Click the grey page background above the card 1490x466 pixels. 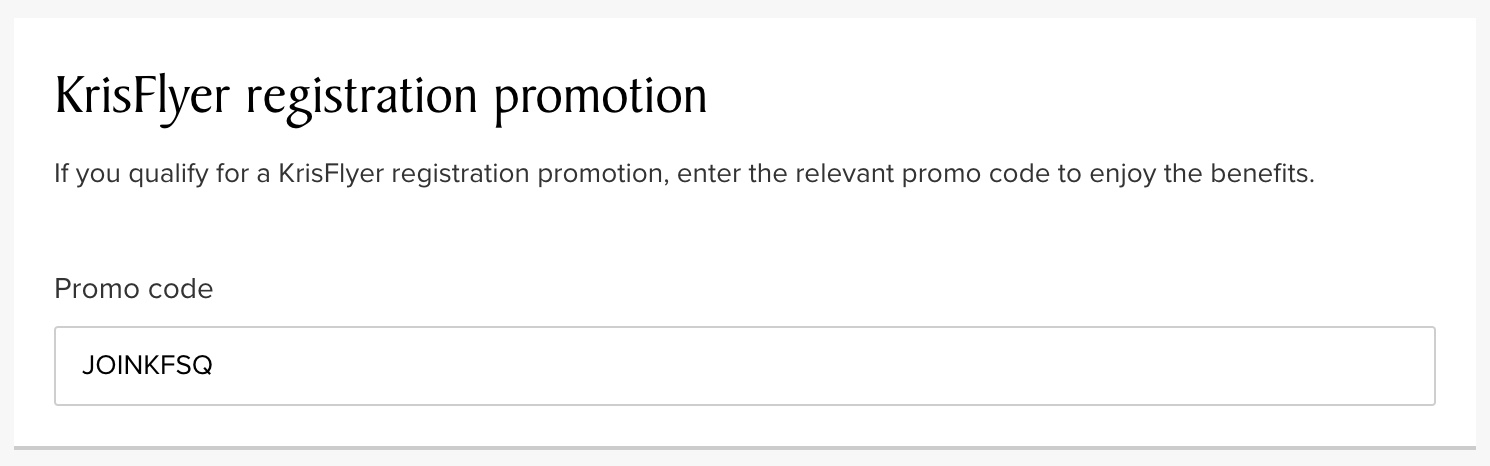(744, 7)
